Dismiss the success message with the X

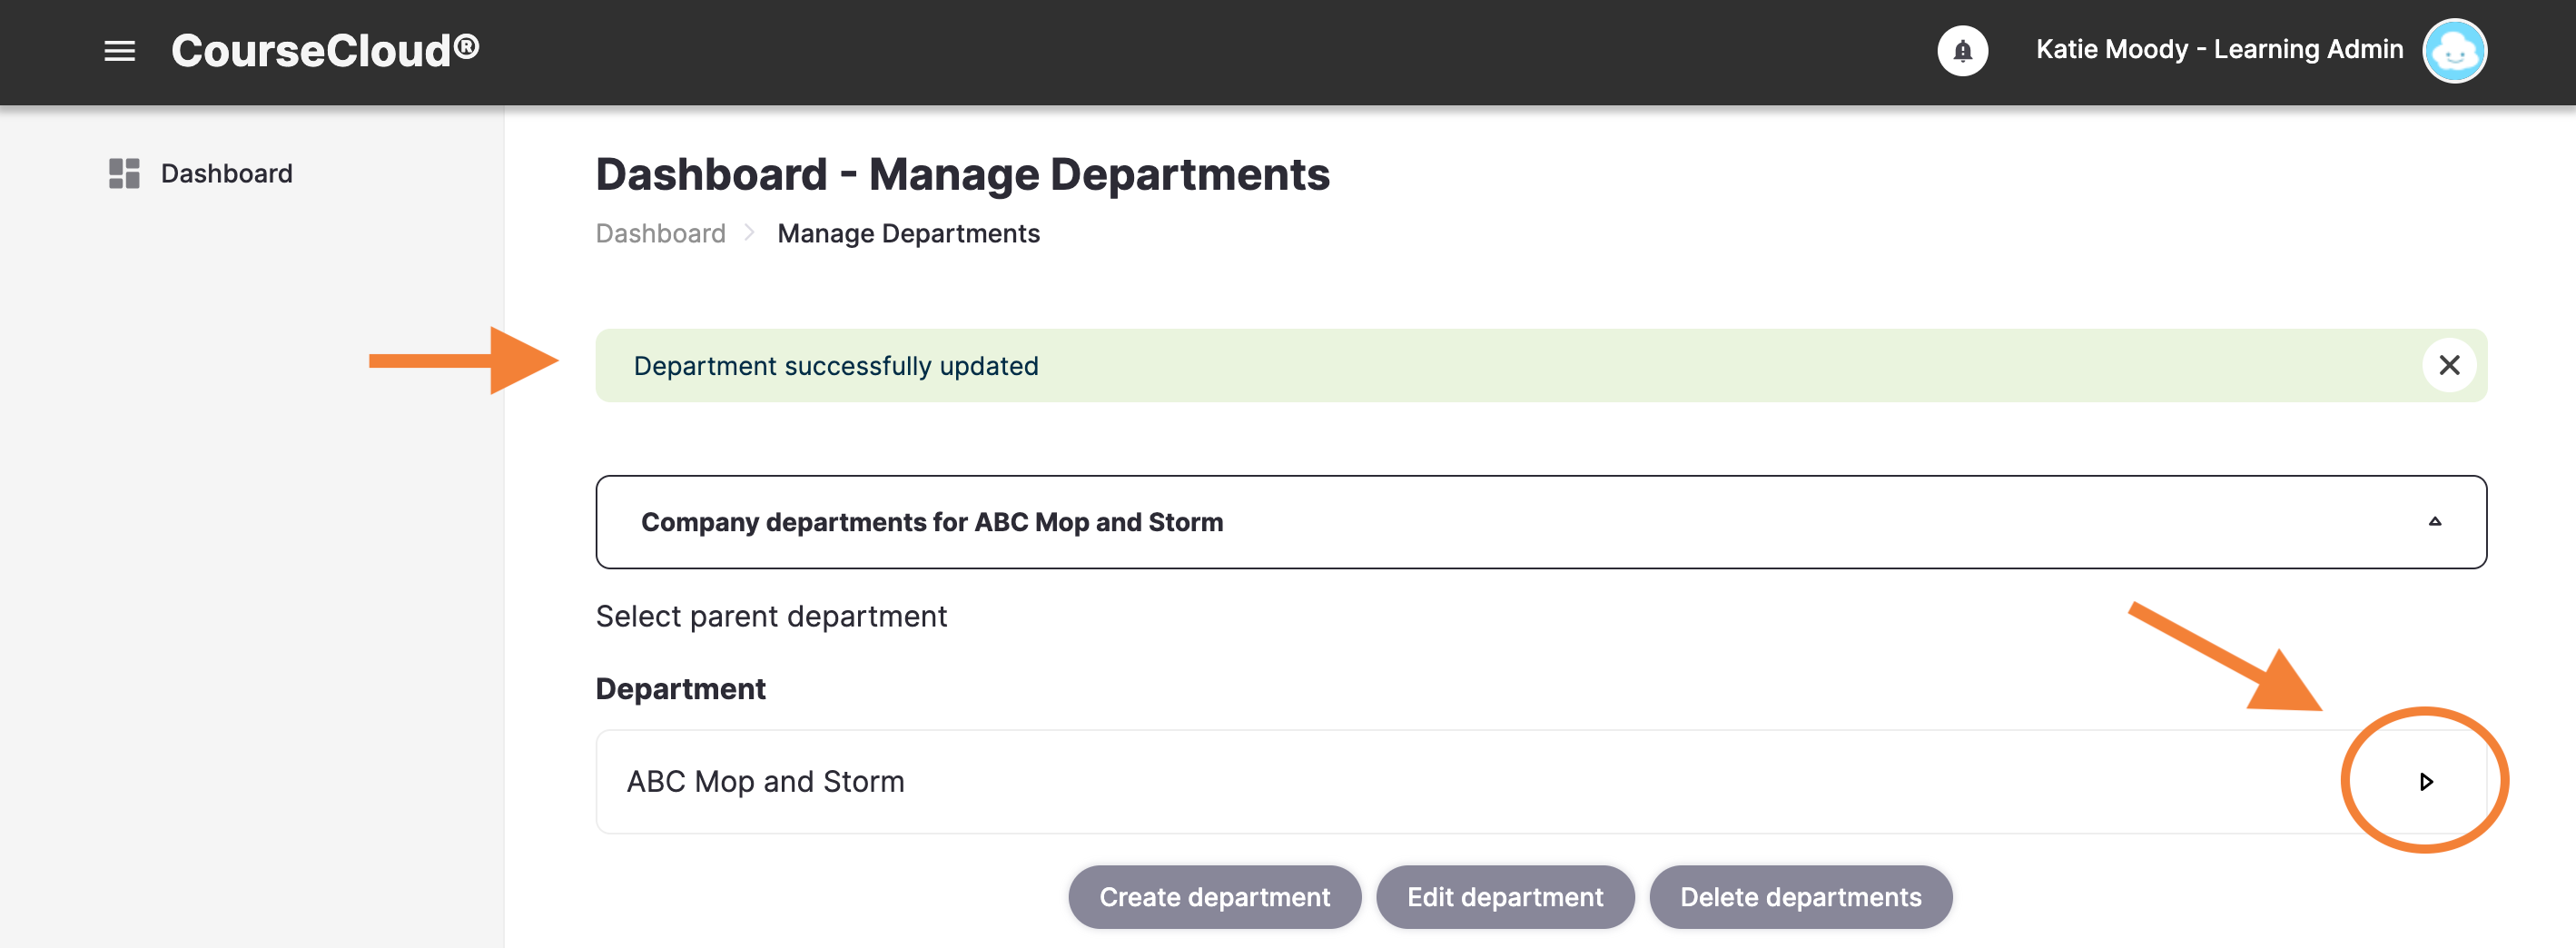coord(2448,365)
